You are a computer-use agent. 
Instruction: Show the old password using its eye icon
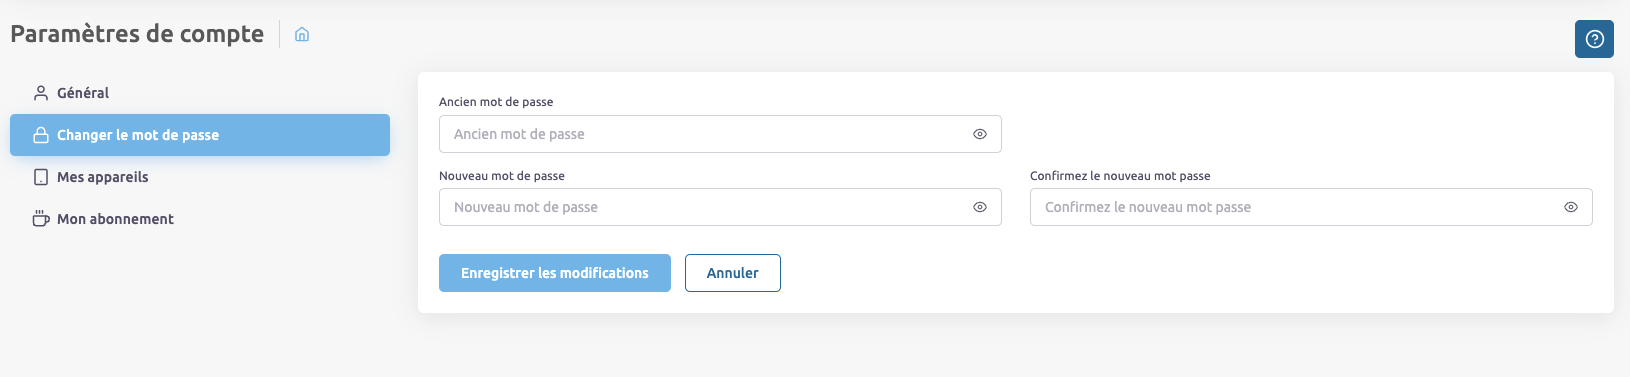point(980,134)
